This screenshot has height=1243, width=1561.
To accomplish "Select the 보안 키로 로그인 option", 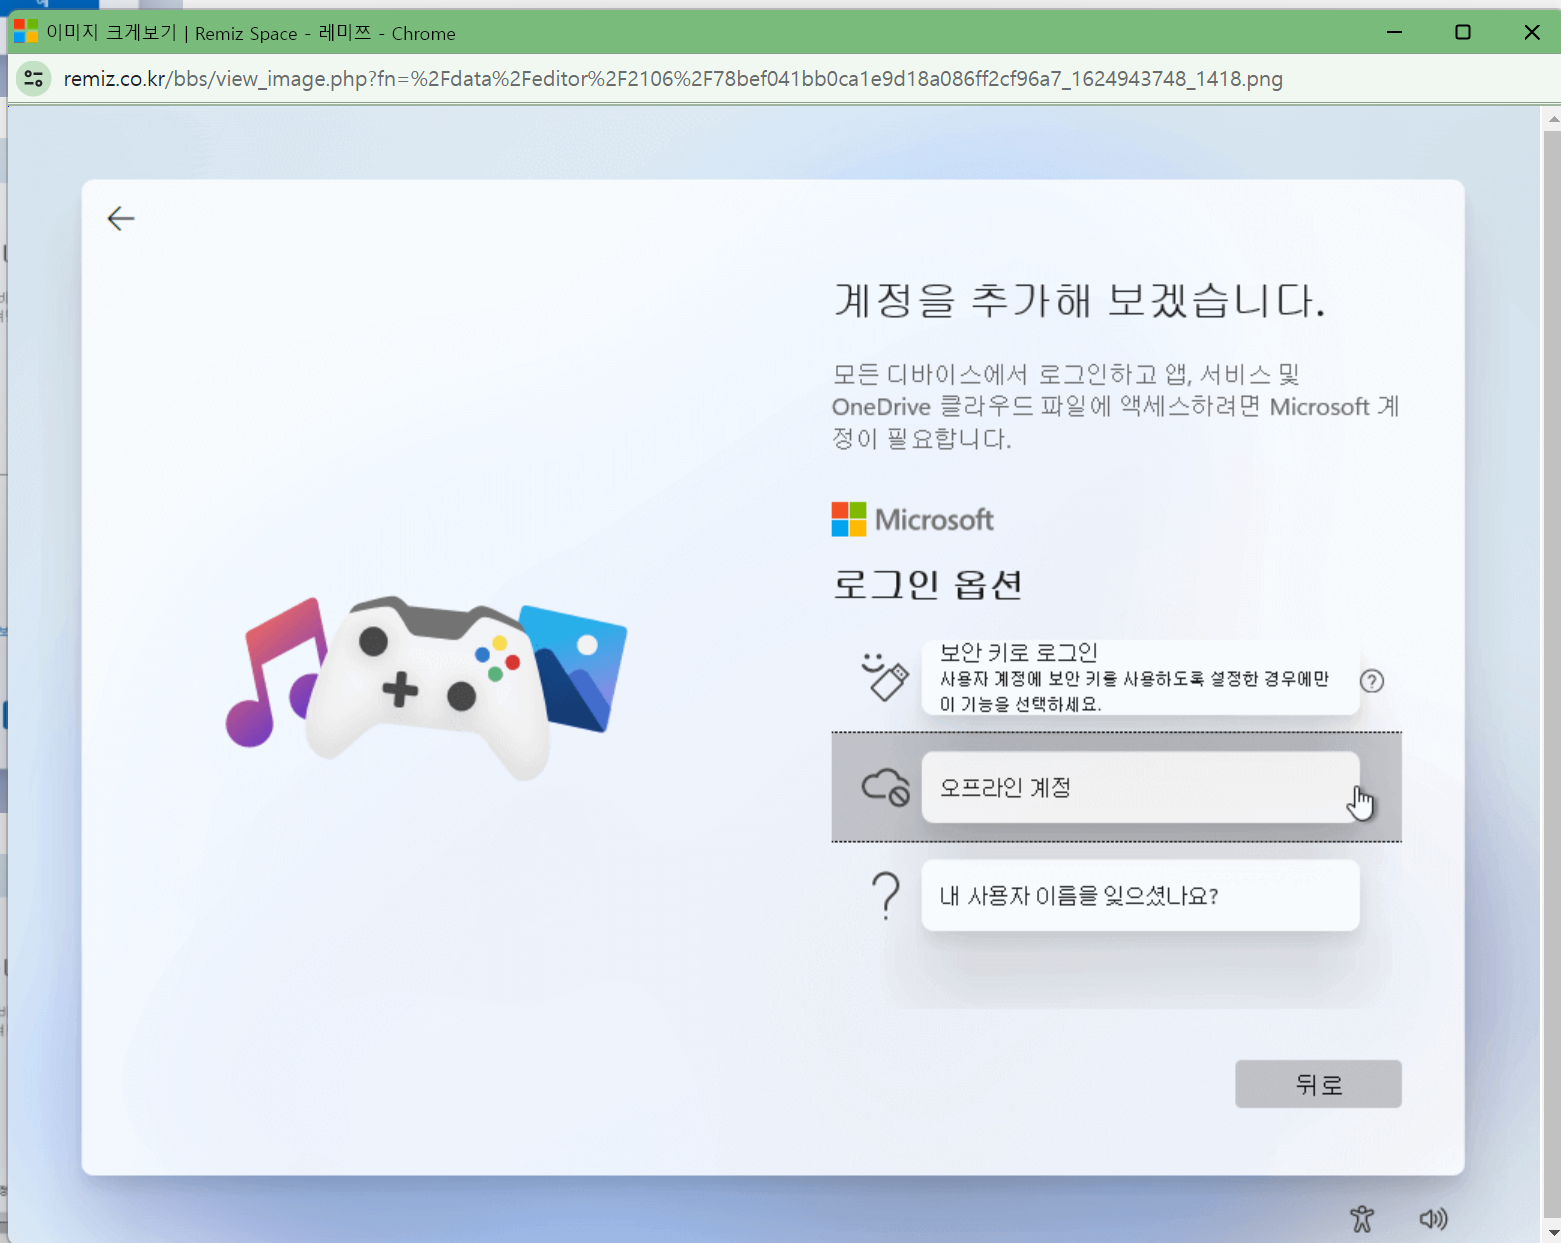I will 1140,677.
